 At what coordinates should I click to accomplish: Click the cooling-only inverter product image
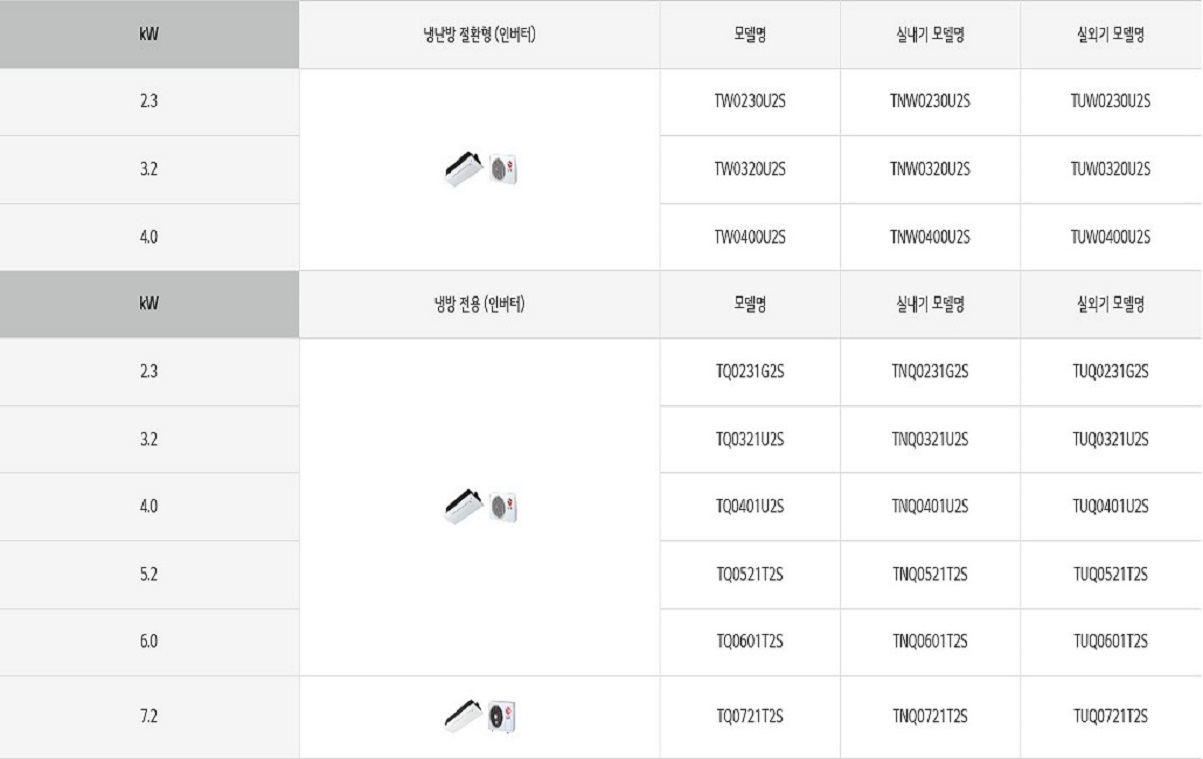coord(480,508)
